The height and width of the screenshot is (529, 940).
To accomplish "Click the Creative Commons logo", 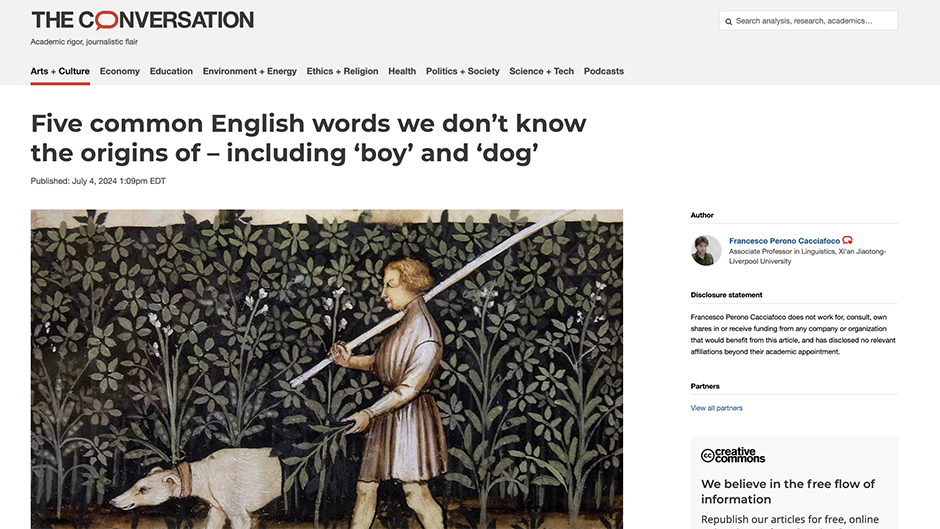I will click(x=733, y=455).
